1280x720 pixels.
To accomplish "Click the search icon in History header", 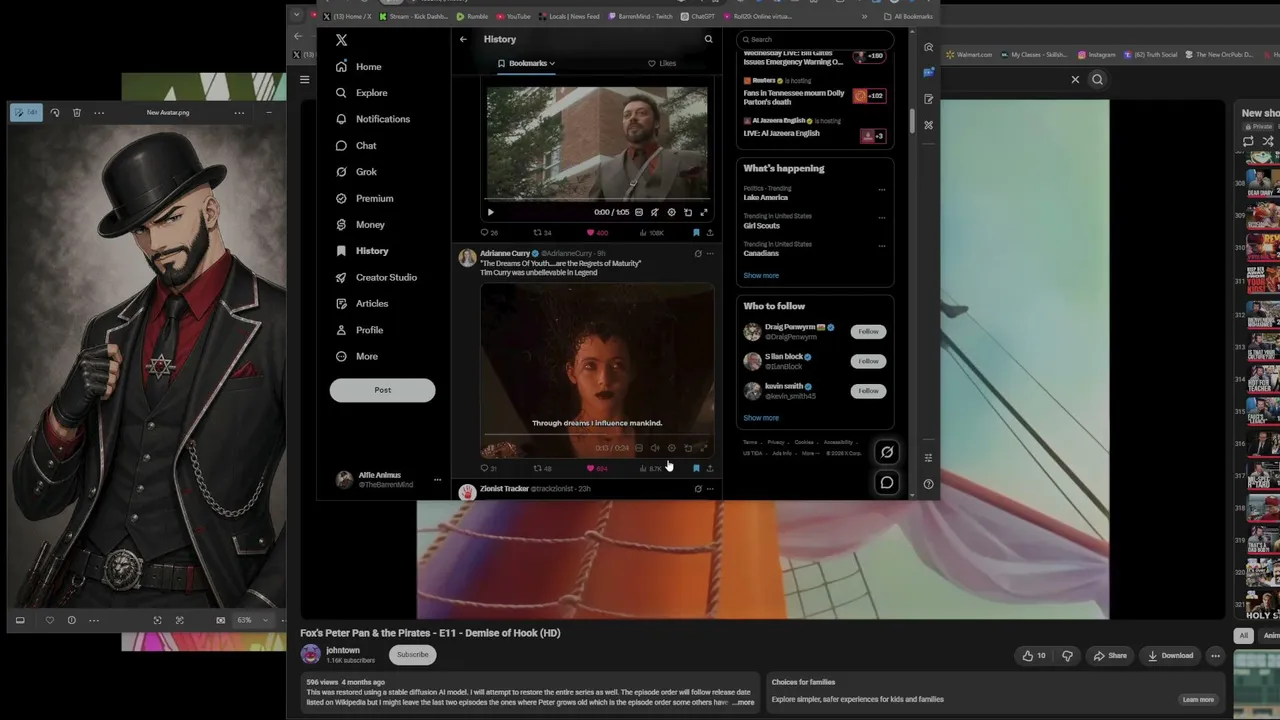I will (708, 39).
